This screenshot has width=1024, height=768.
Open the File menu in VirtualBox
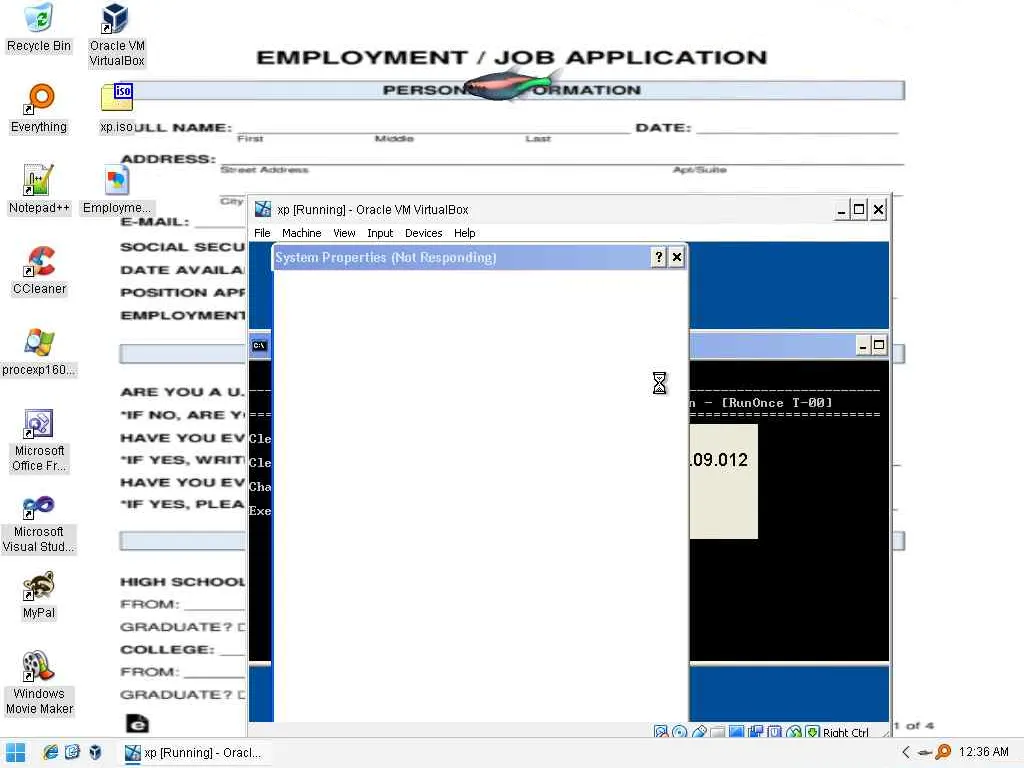[x=262, y=233]
